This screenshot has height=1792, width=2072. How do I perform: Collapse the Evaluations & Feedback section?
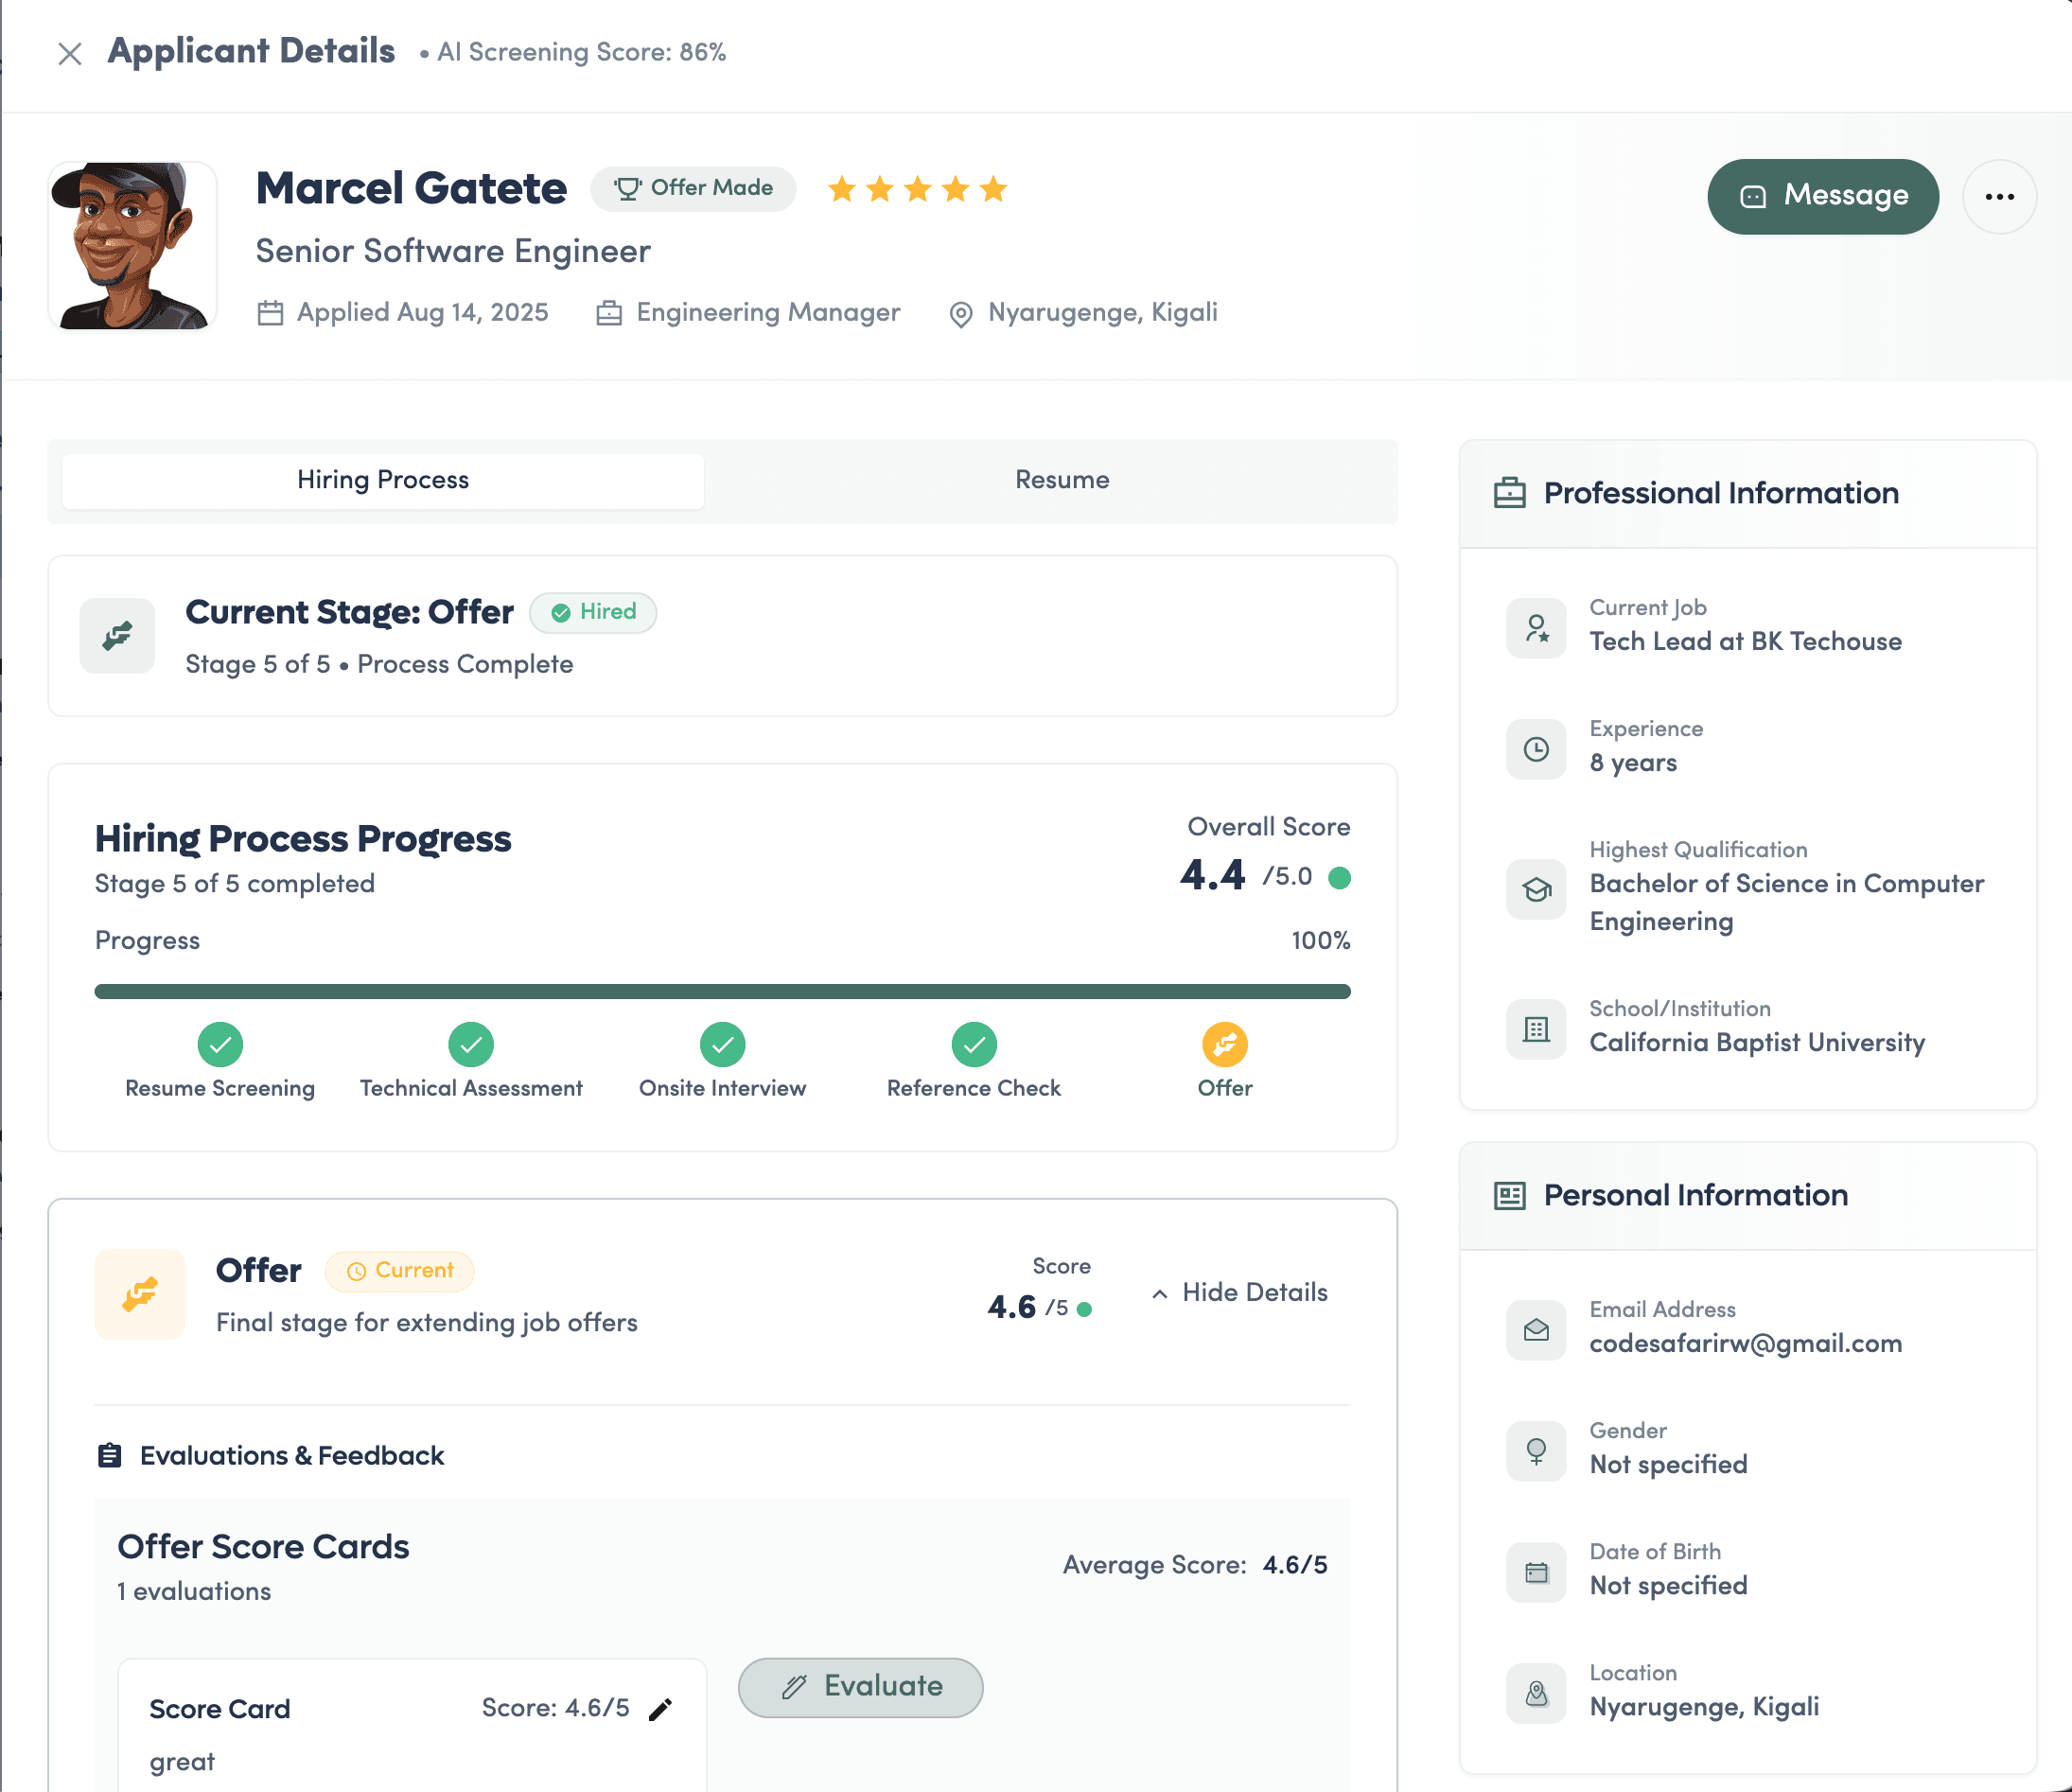tap(290, 1456)
